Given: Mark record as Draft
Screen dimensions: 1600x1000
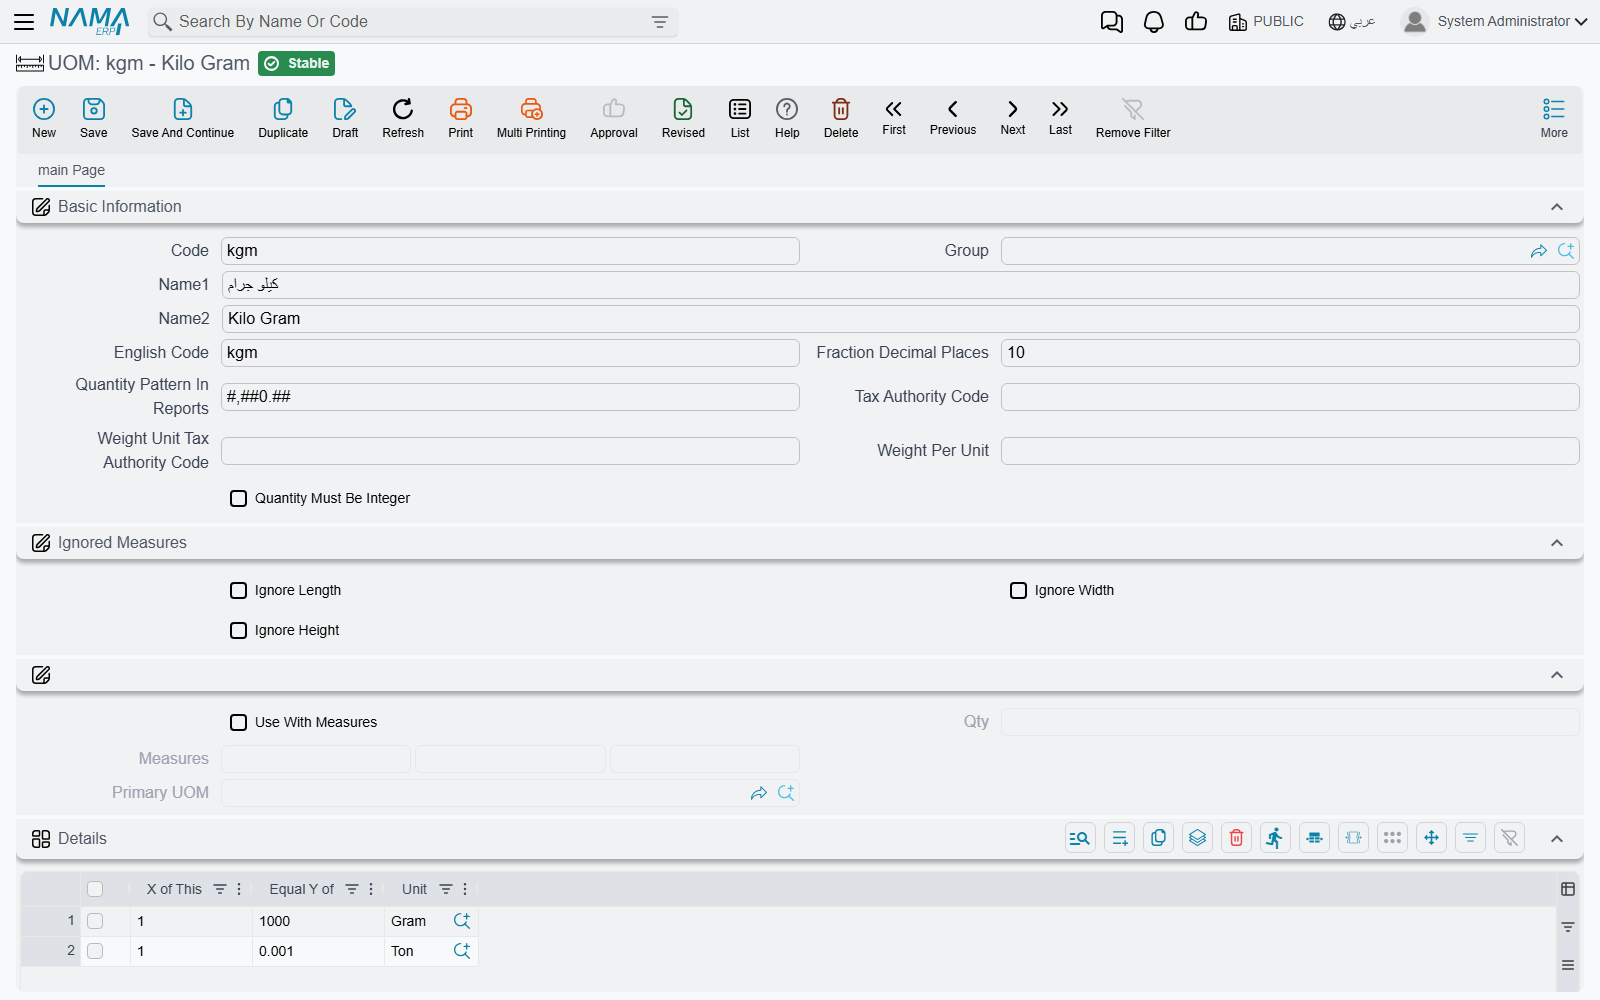Looking at the screenshot, I should (x=345, y=117).
